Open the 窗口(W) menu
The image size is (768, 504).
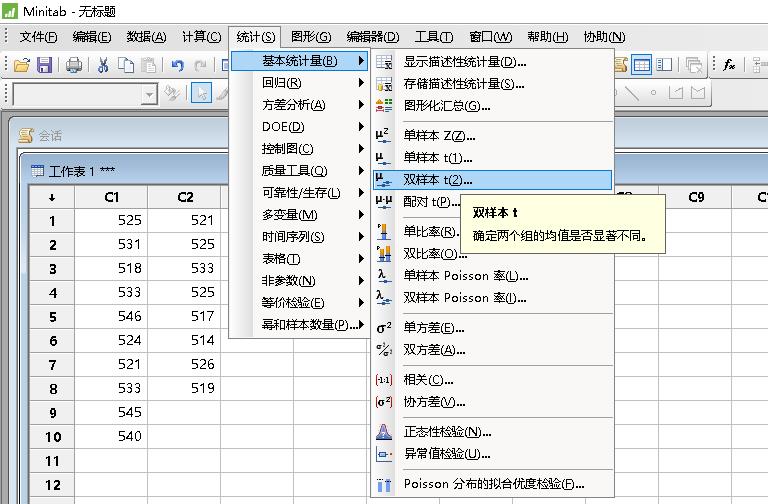pyautogui.click(x=490, y=37)
